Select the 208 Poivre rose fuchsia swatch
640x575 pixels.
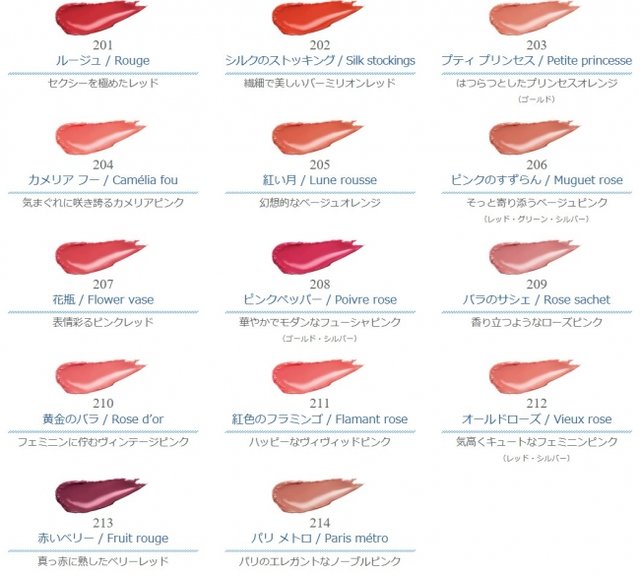coord(317,257)
